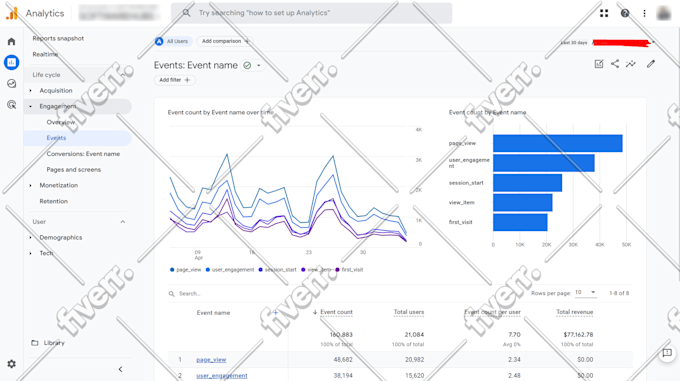Click the top search Analytics field
The width and height of the screenshot is (680, 381).
coord(311,13)
